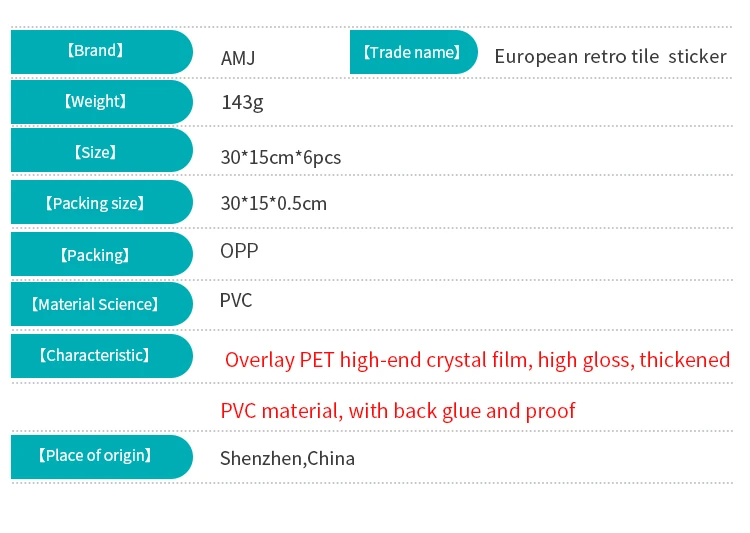Select the 30*15cm*6pcs size value
The image size is (750, 533).
pos(281,157)
